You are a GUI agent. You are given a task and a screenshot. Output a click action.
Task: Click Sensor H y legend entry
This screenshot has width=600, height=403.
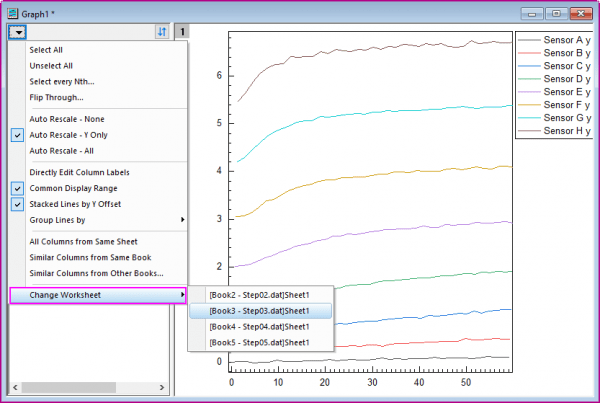click(x=554, y=131)
